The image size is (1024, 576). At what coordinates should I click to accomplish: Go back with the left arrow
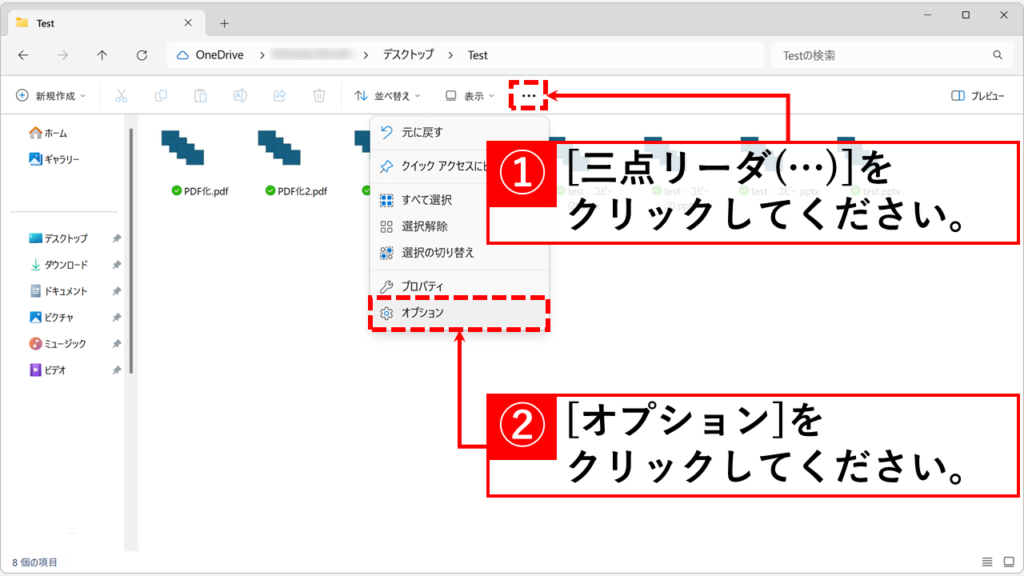tap(24, 56)
